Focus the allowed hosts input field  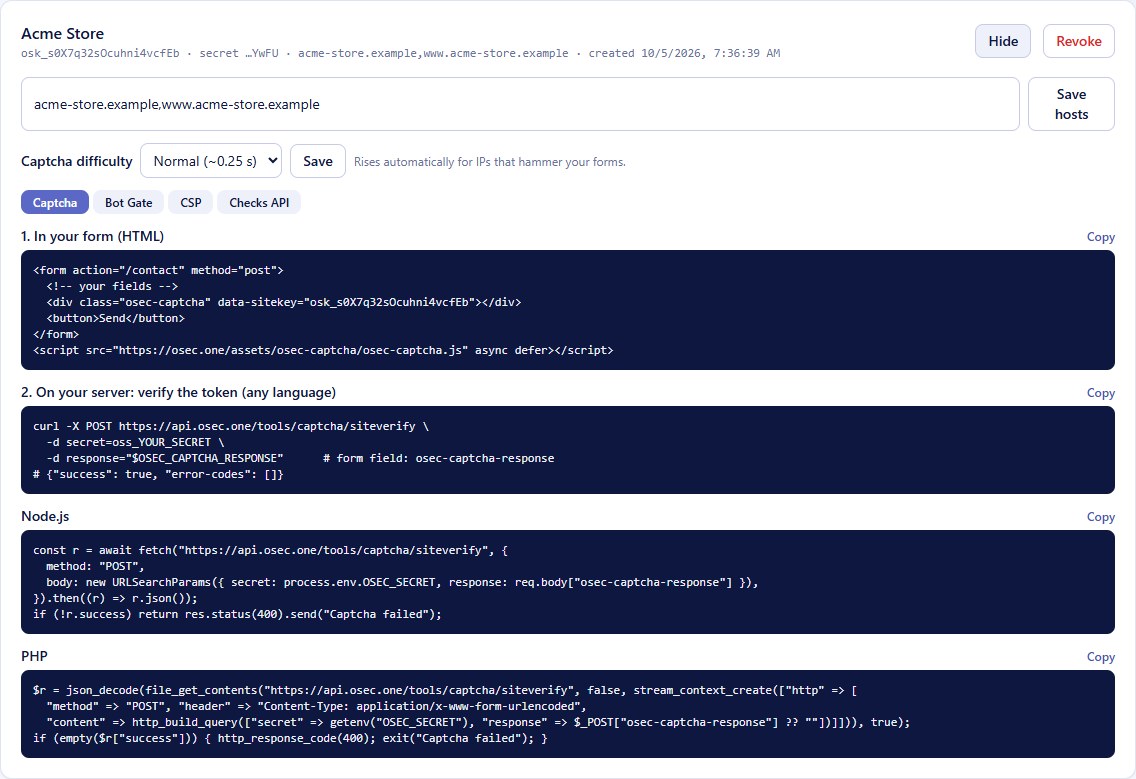pyautogui.click(x=520, y=104)
